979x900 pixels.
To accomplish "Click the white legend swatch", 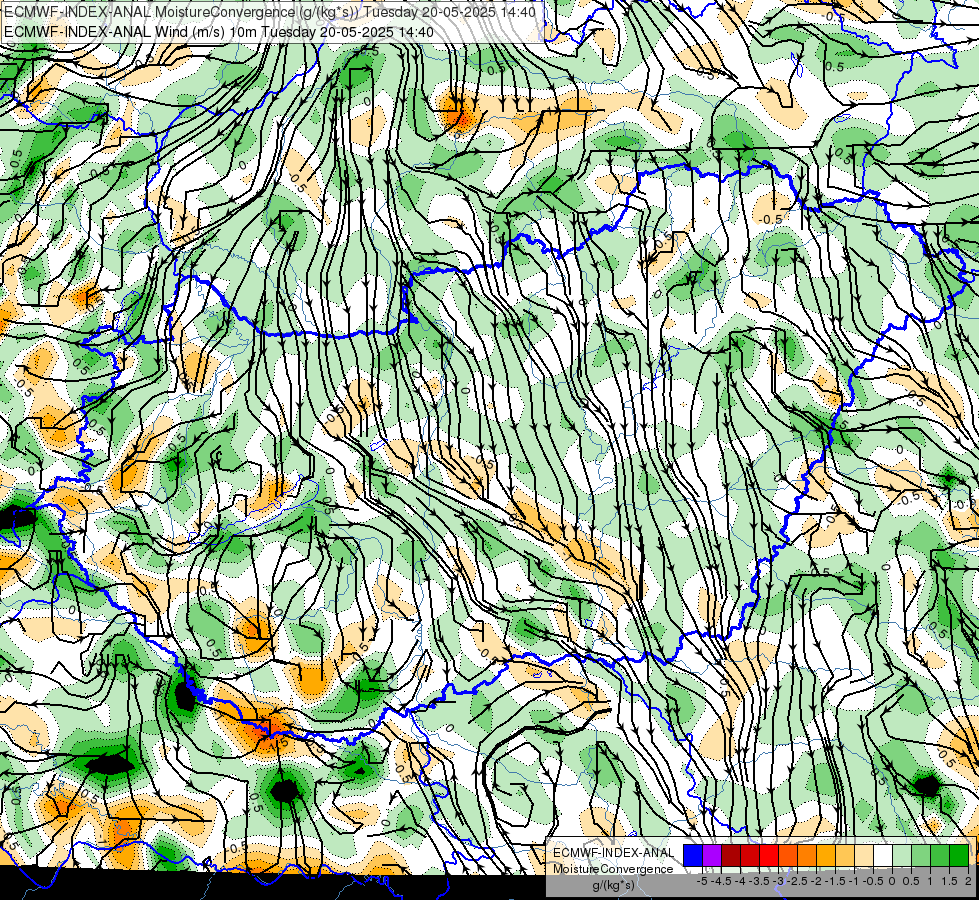I will point(883,855).
